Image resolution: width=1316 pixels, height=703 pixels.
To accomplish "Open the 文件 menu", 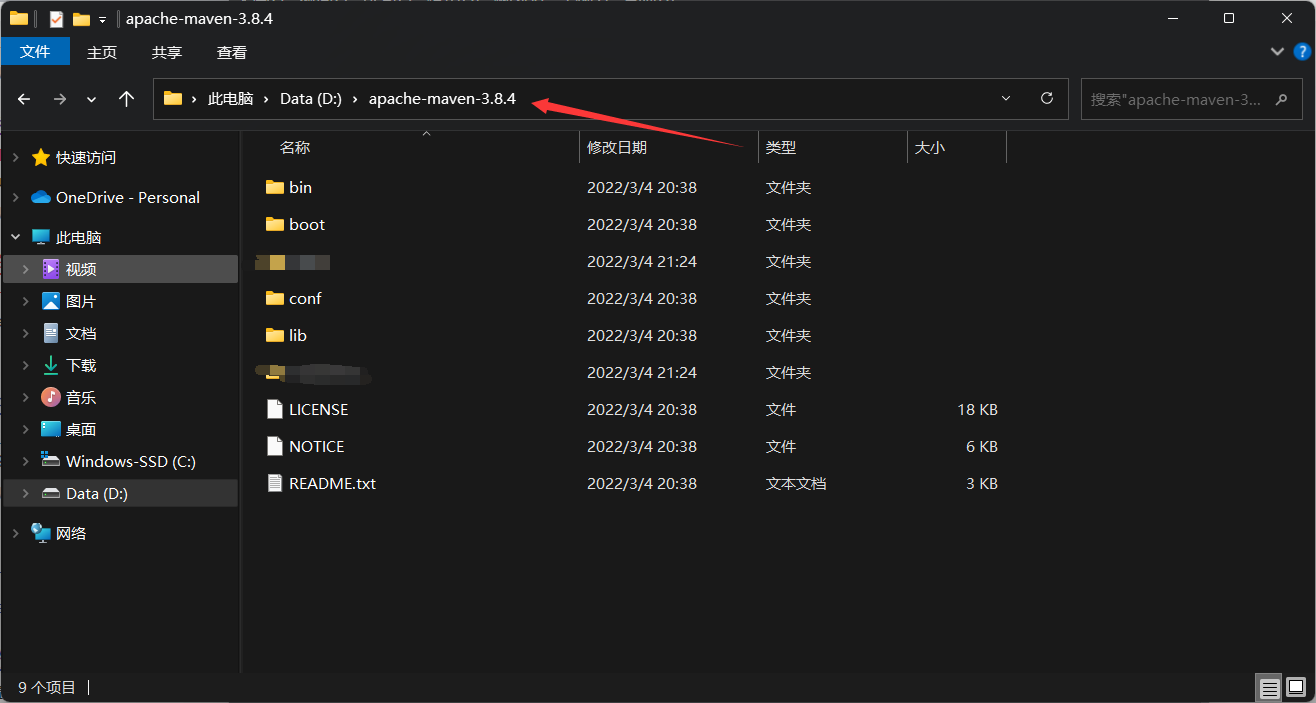I will click(35, 52).
